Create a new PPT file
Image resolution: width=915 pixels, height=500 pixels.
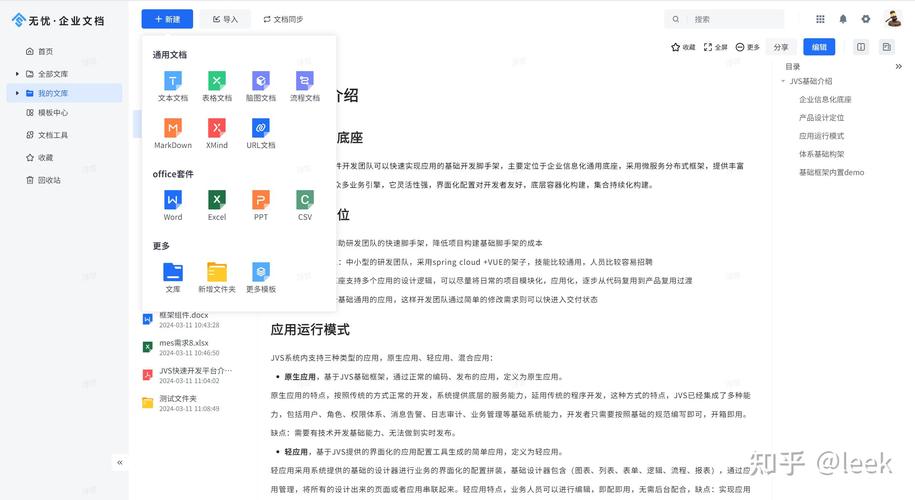[261, 205]
